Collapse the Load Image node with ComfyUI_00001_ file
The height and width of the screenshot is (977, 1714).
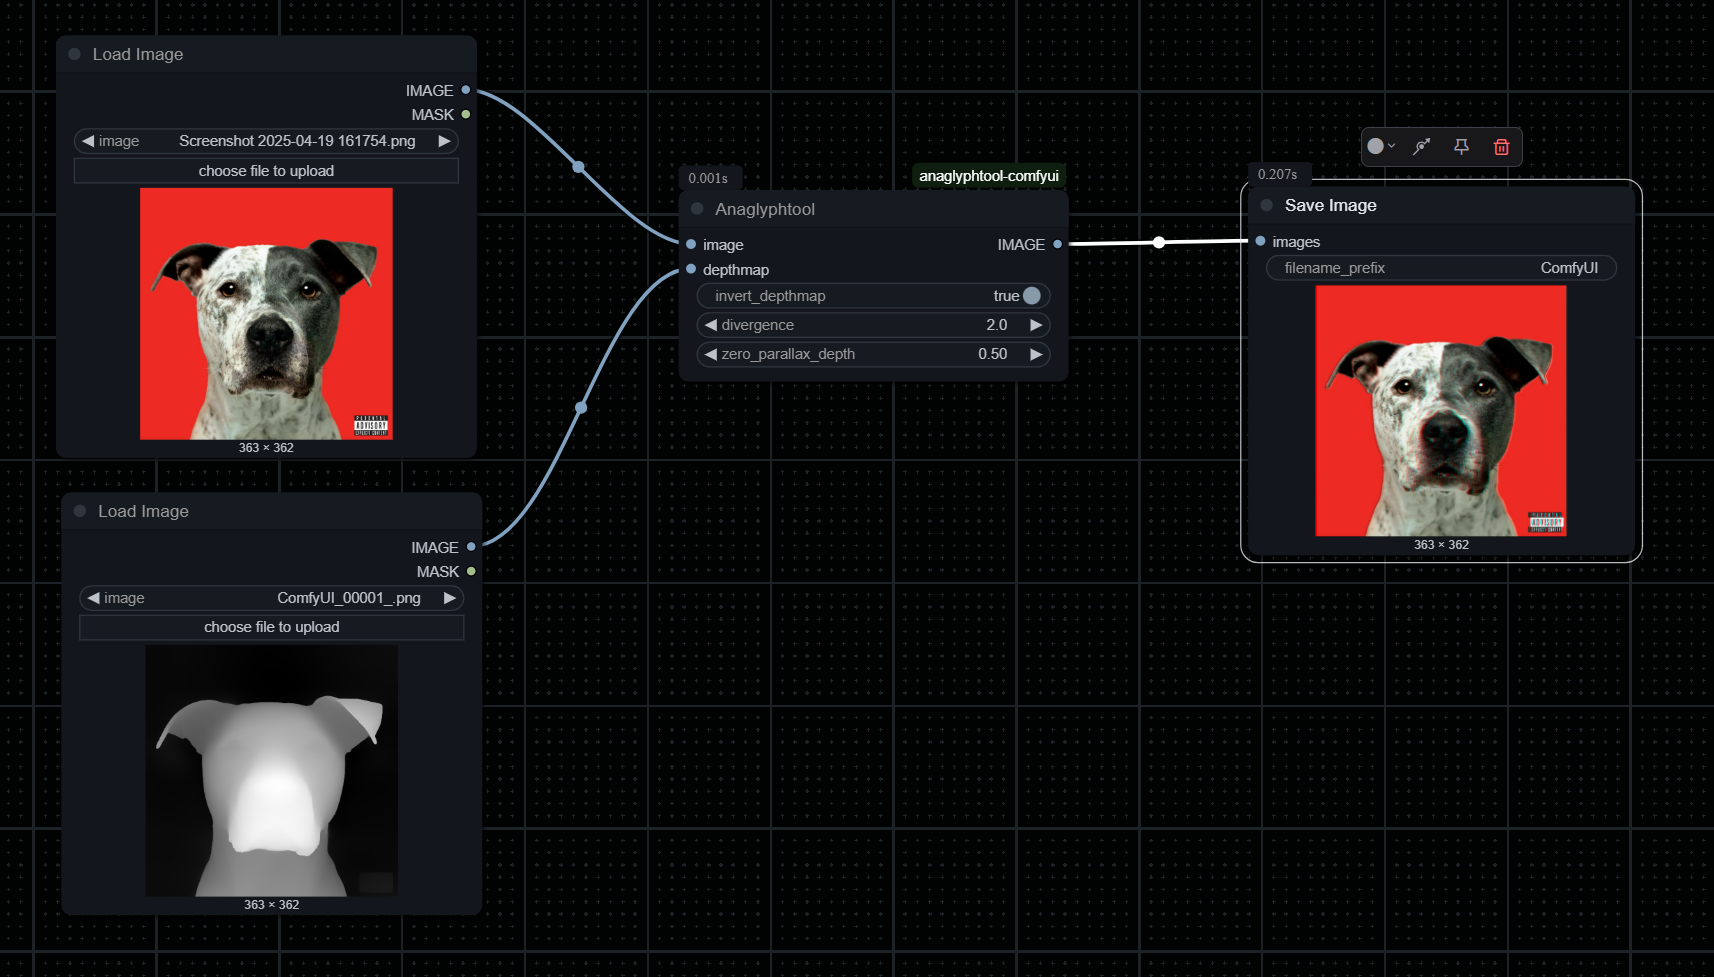pos(80,511)
